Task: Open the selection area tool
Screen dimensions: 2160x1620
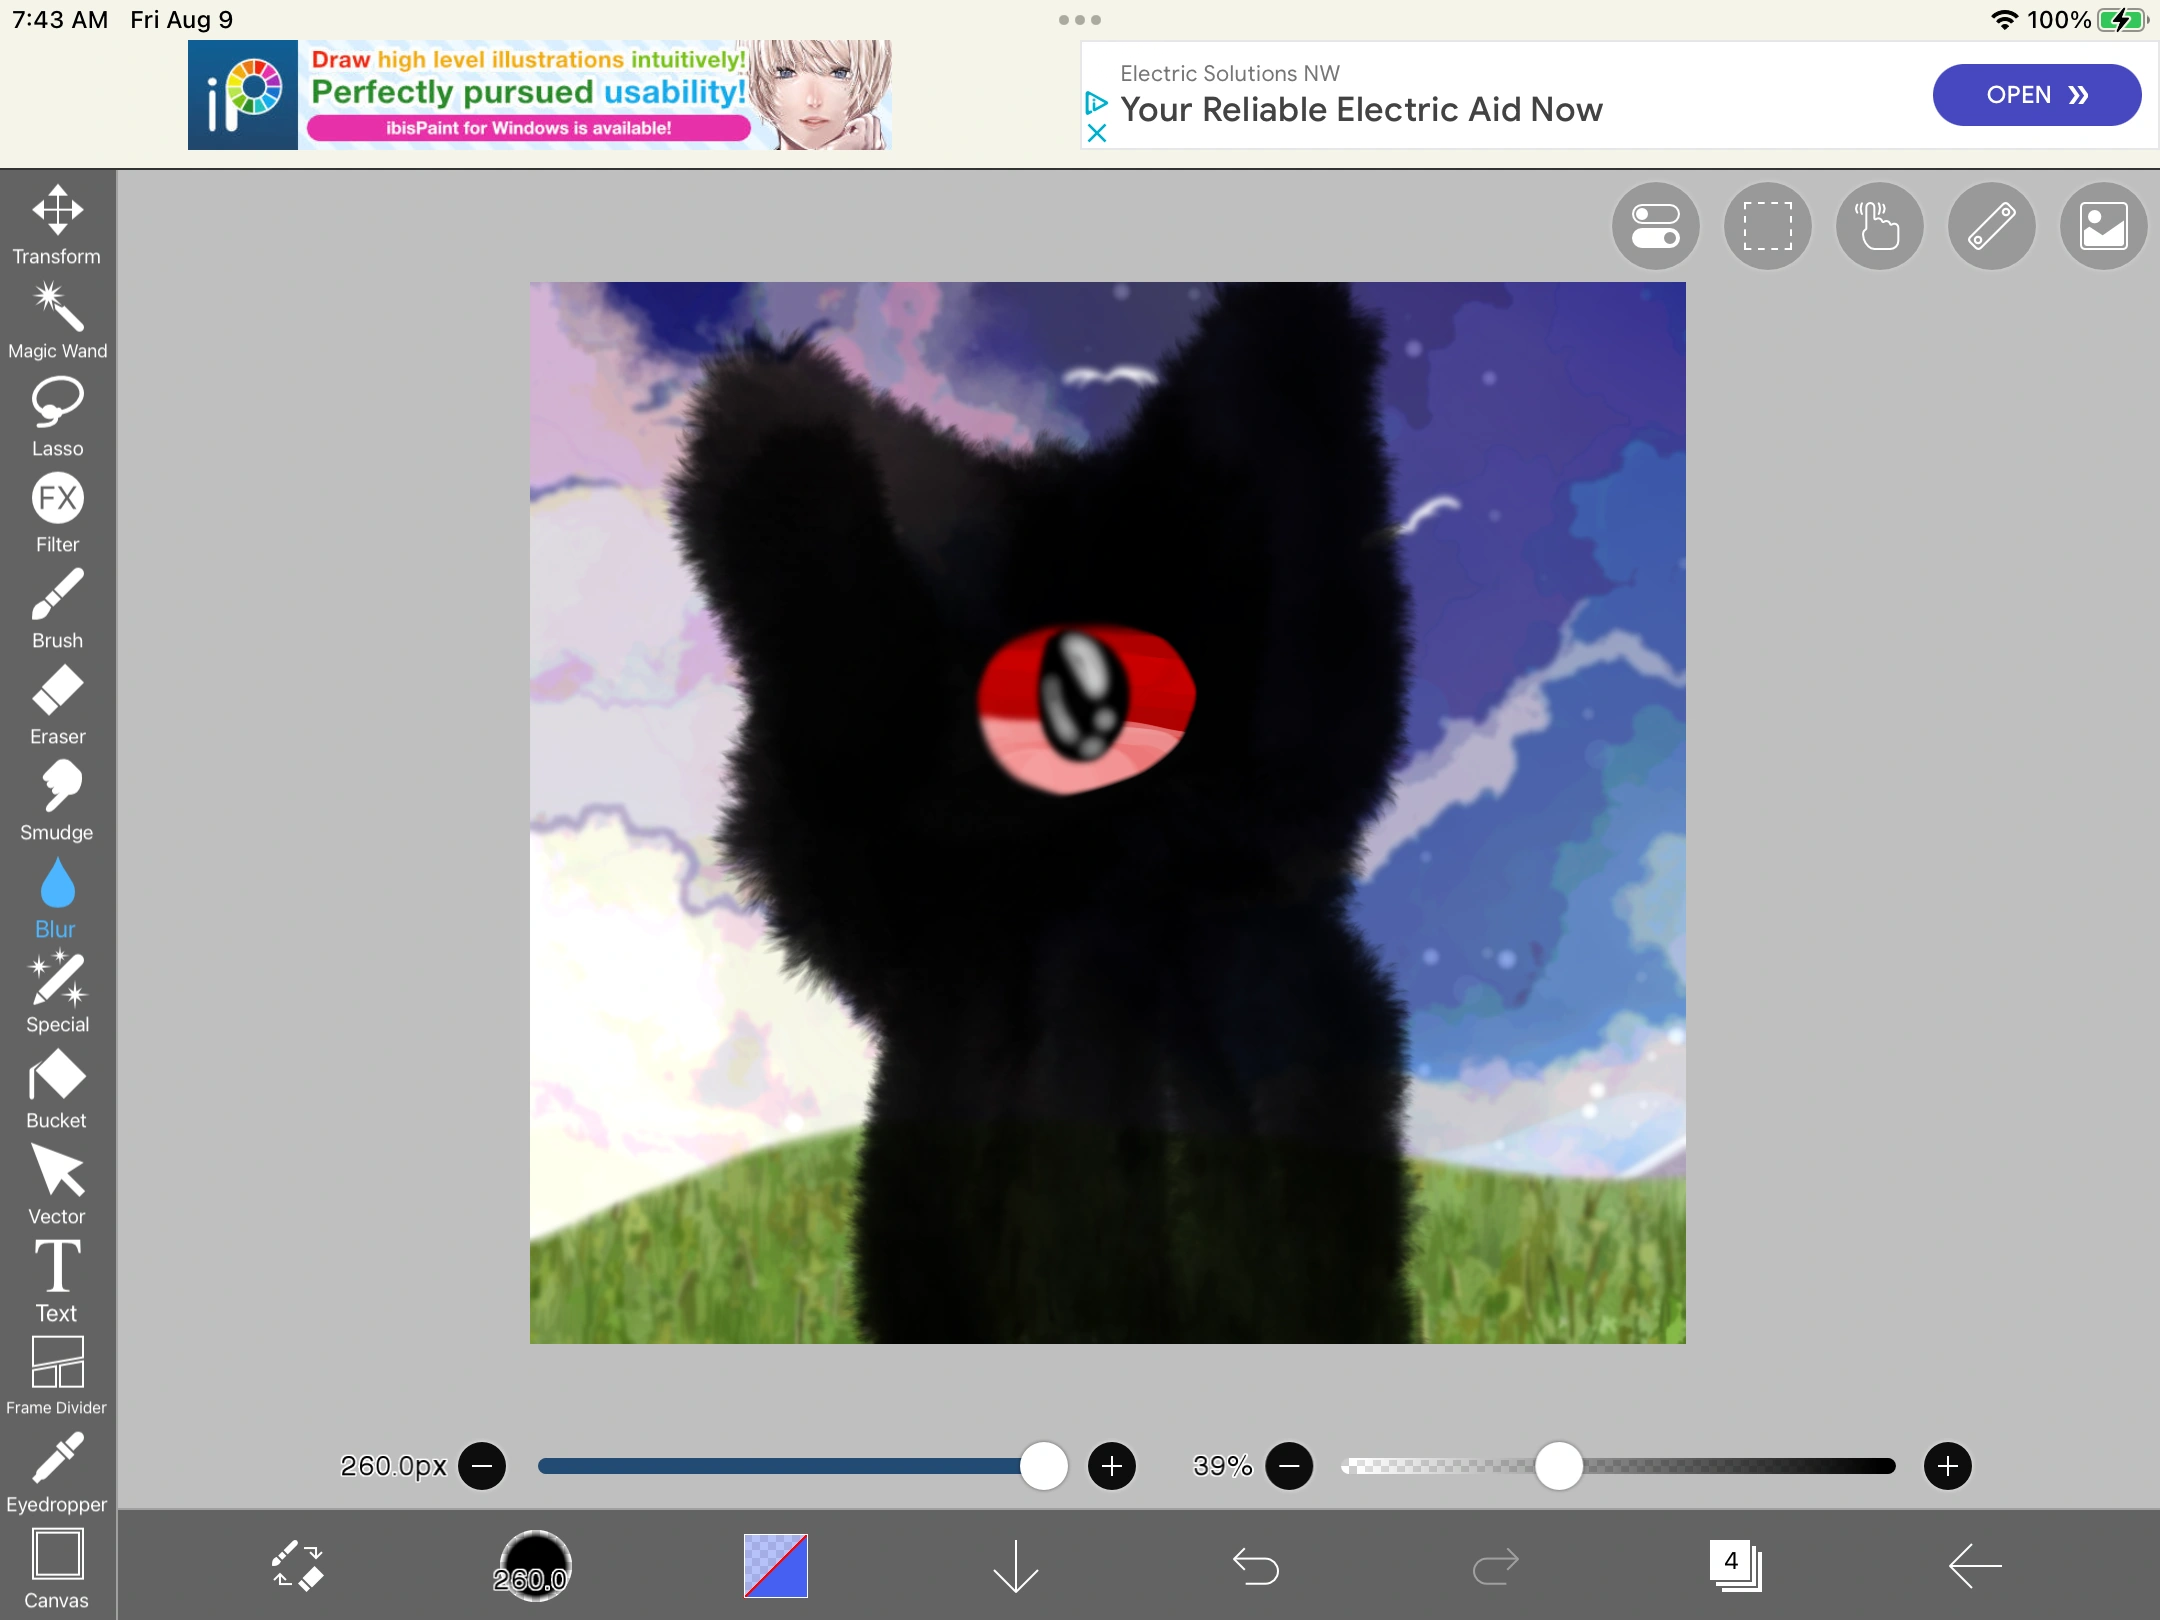Action: tap(1766, 225)
